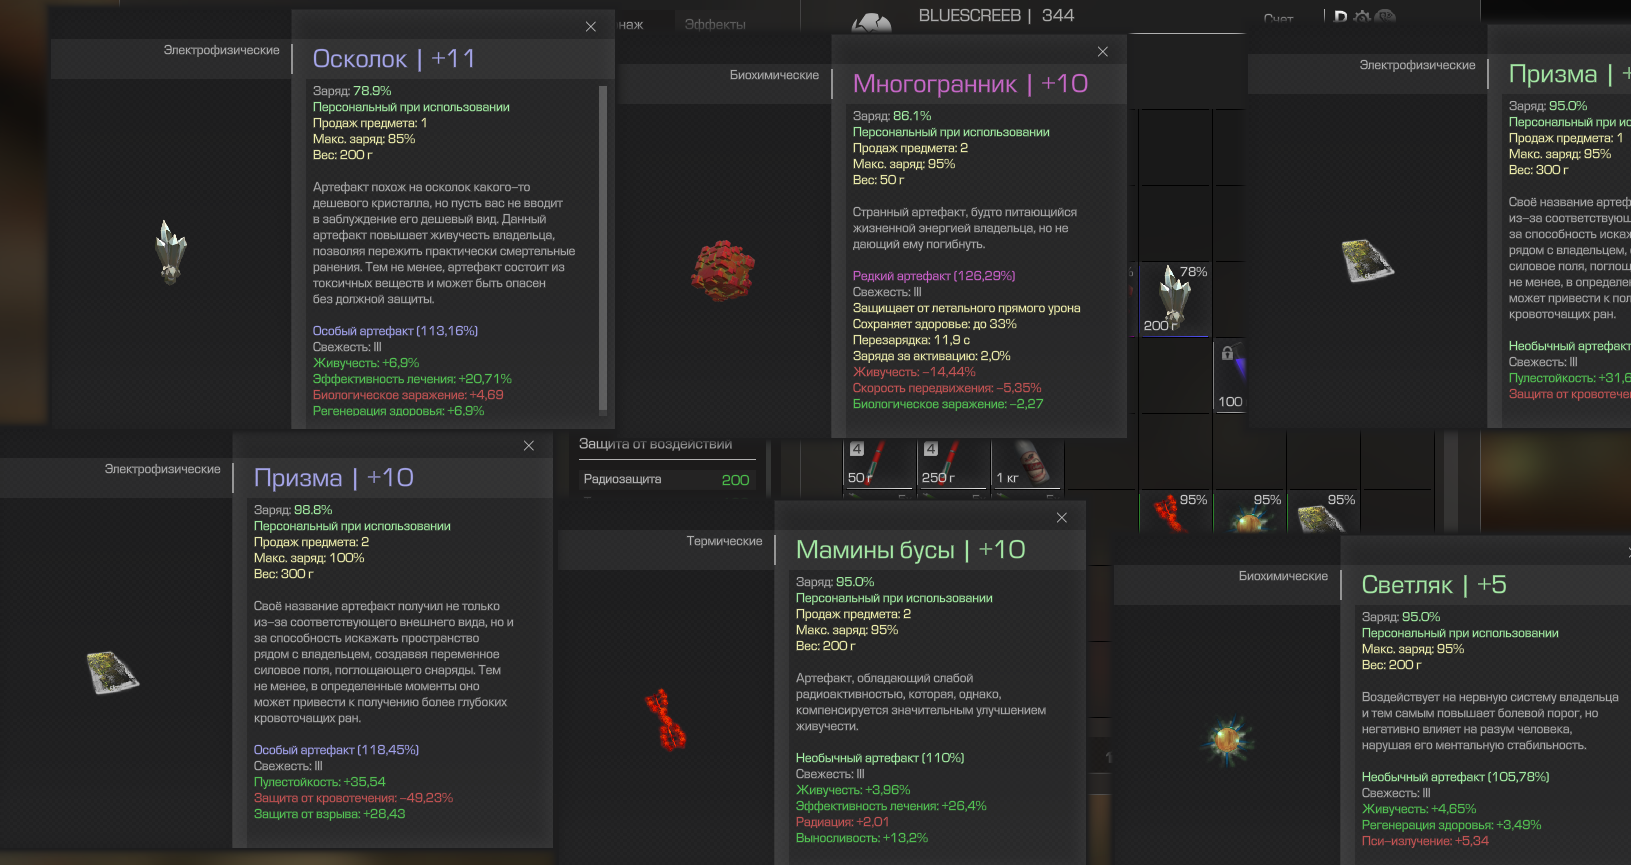The image size is (1631, 865).
Task: Click the Призма +10 artifact preview image
Action: coord(112,673)
